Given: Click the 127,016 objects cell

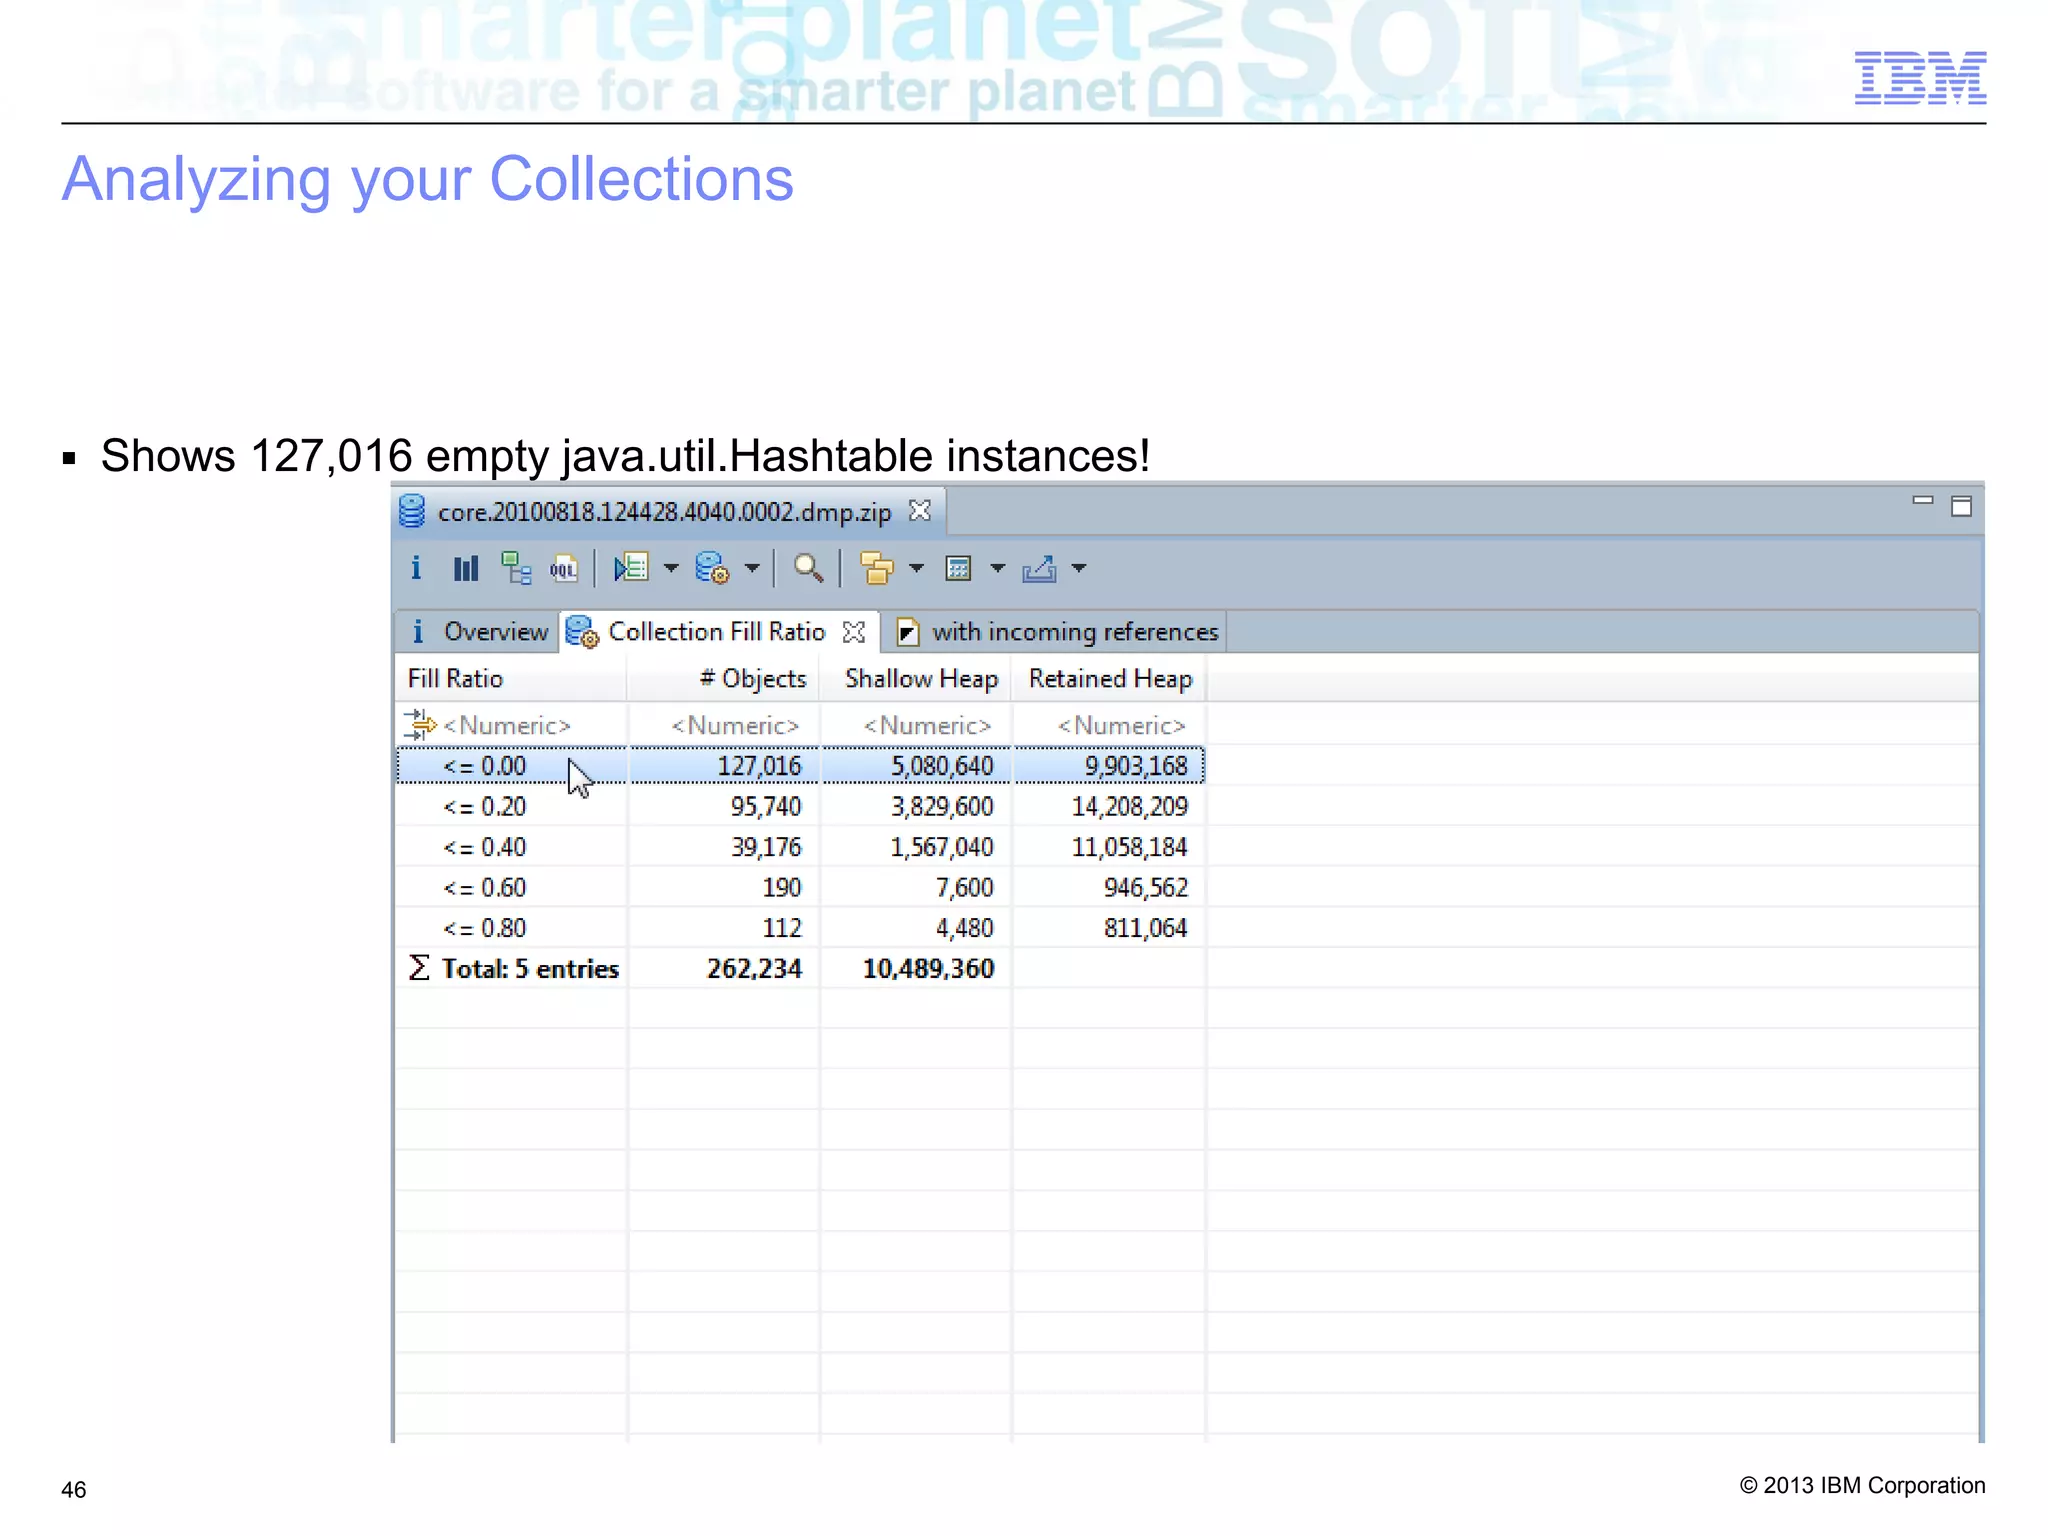Looking at the screenshot, I should click(x=759, y=766).
